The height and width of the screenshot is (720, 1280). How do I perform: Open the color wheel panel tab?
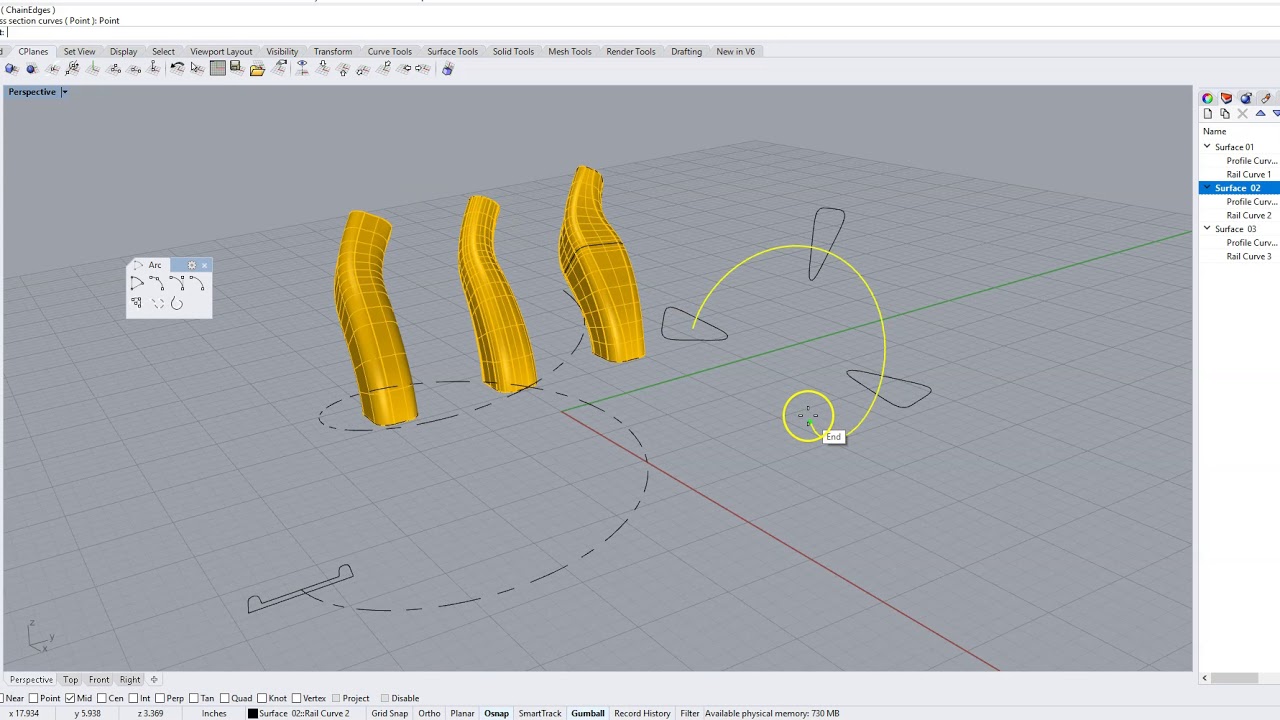[1207, 98]
